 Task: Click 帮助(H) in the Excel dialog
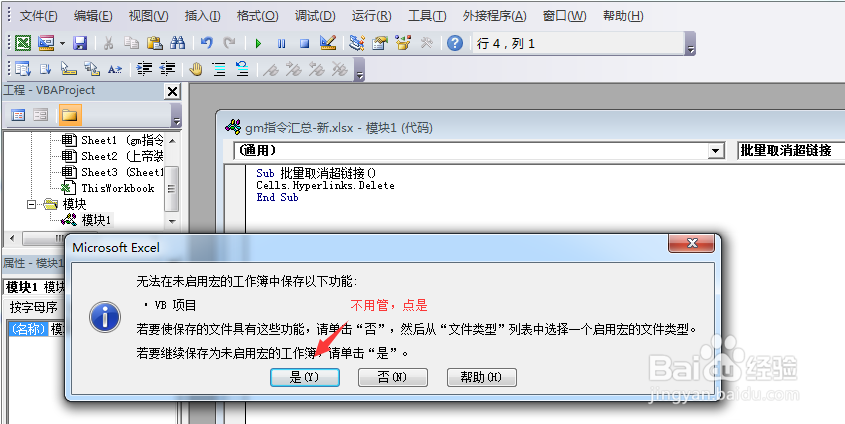[x=482, y=377]
